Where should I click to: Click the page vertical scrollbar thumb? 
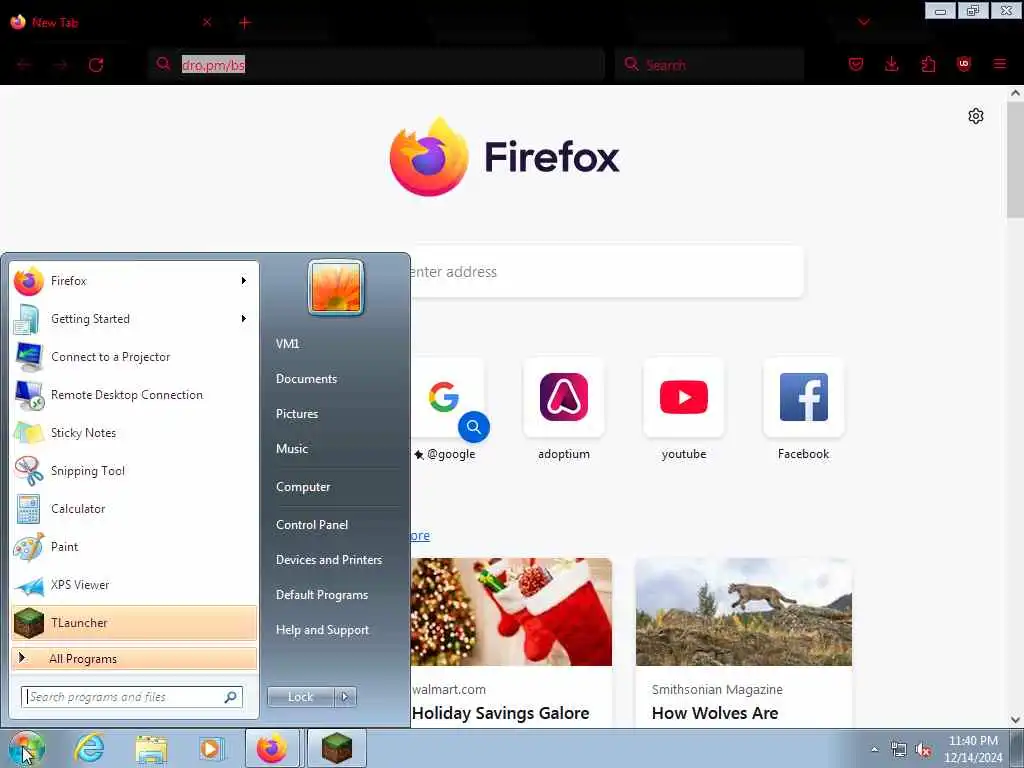pyautogui.click(x=1016, y=159)
